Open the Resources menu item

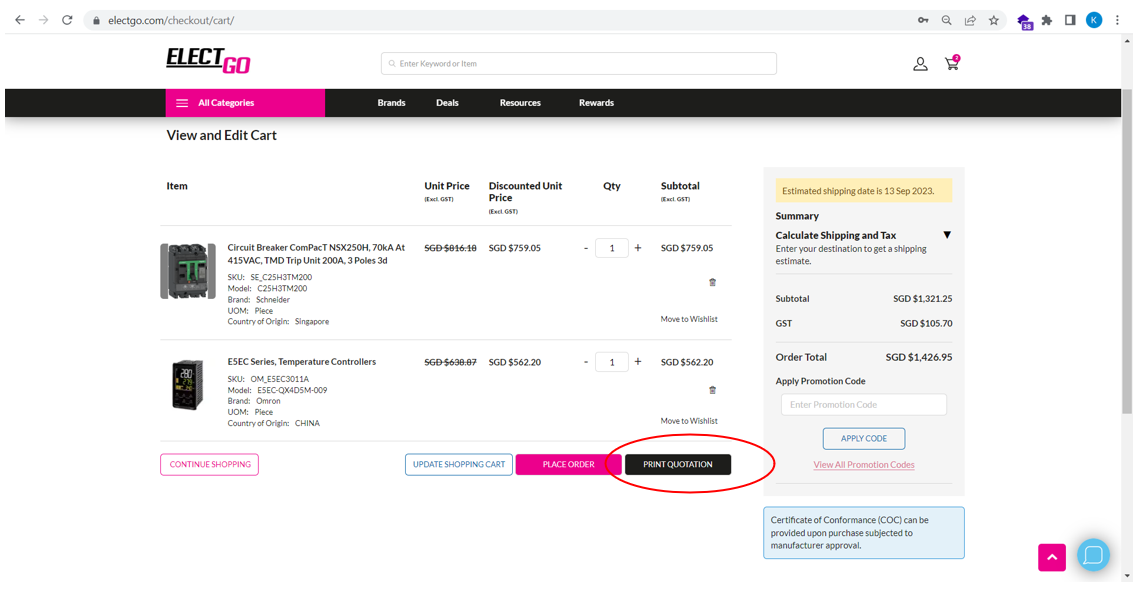(x=520, y=102)
